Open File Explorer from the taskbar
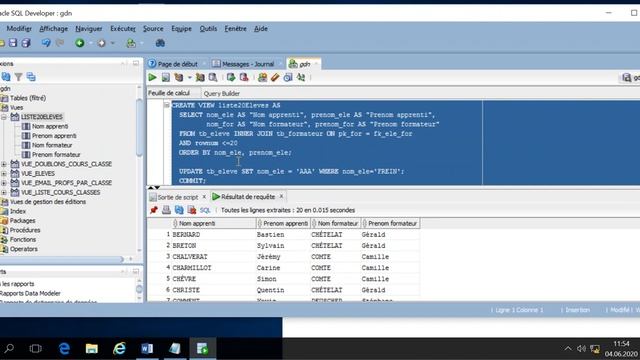This screenshot has height=360, width=640. tap(91, 349)
